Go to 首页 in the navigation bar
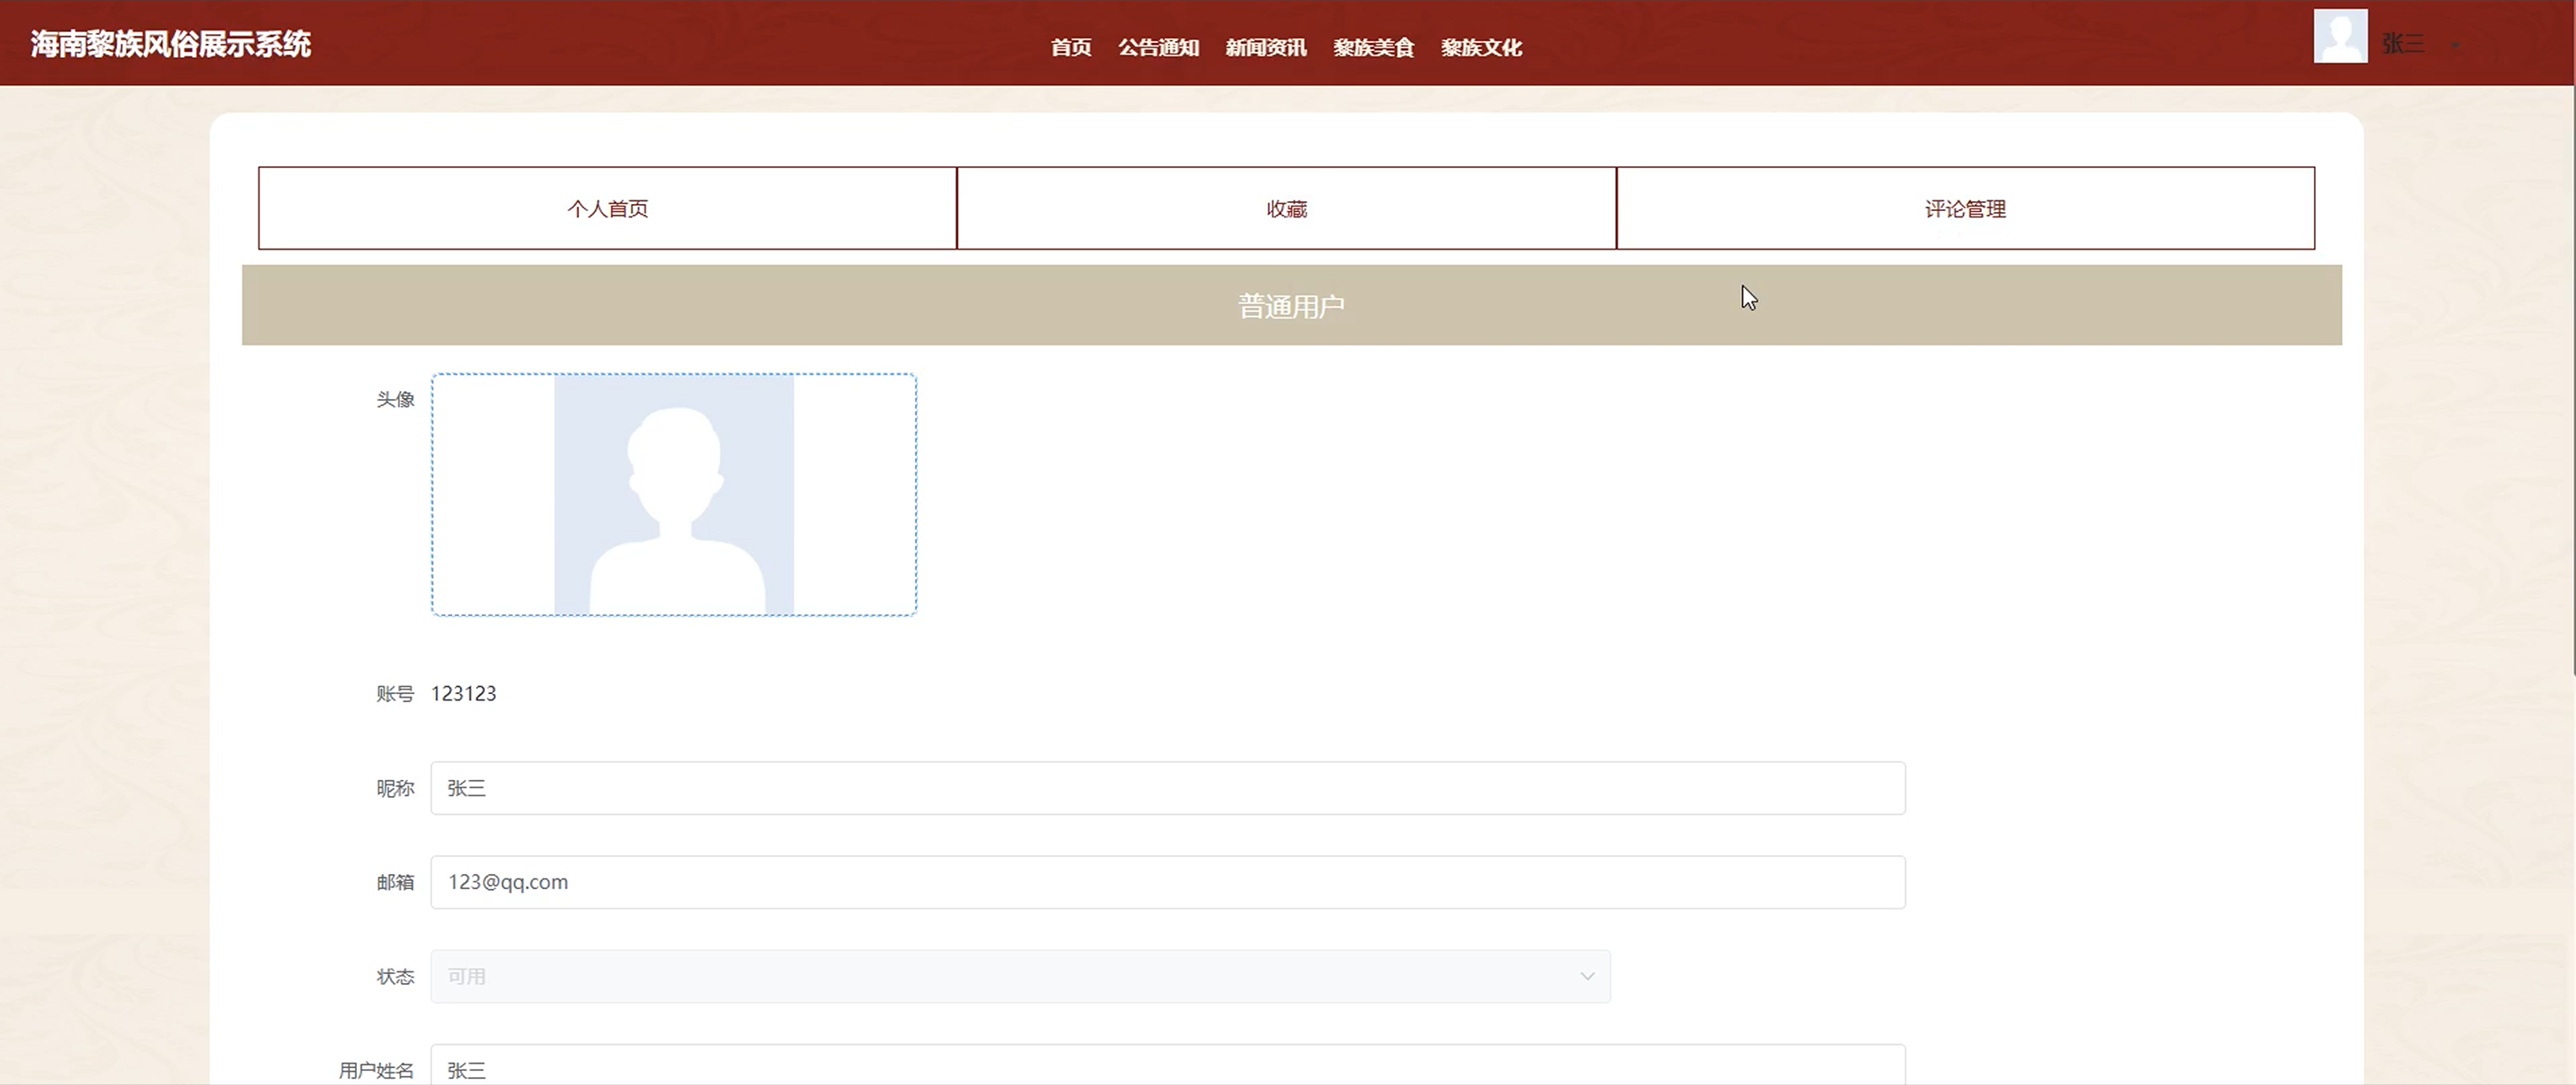 (1070, 47)
